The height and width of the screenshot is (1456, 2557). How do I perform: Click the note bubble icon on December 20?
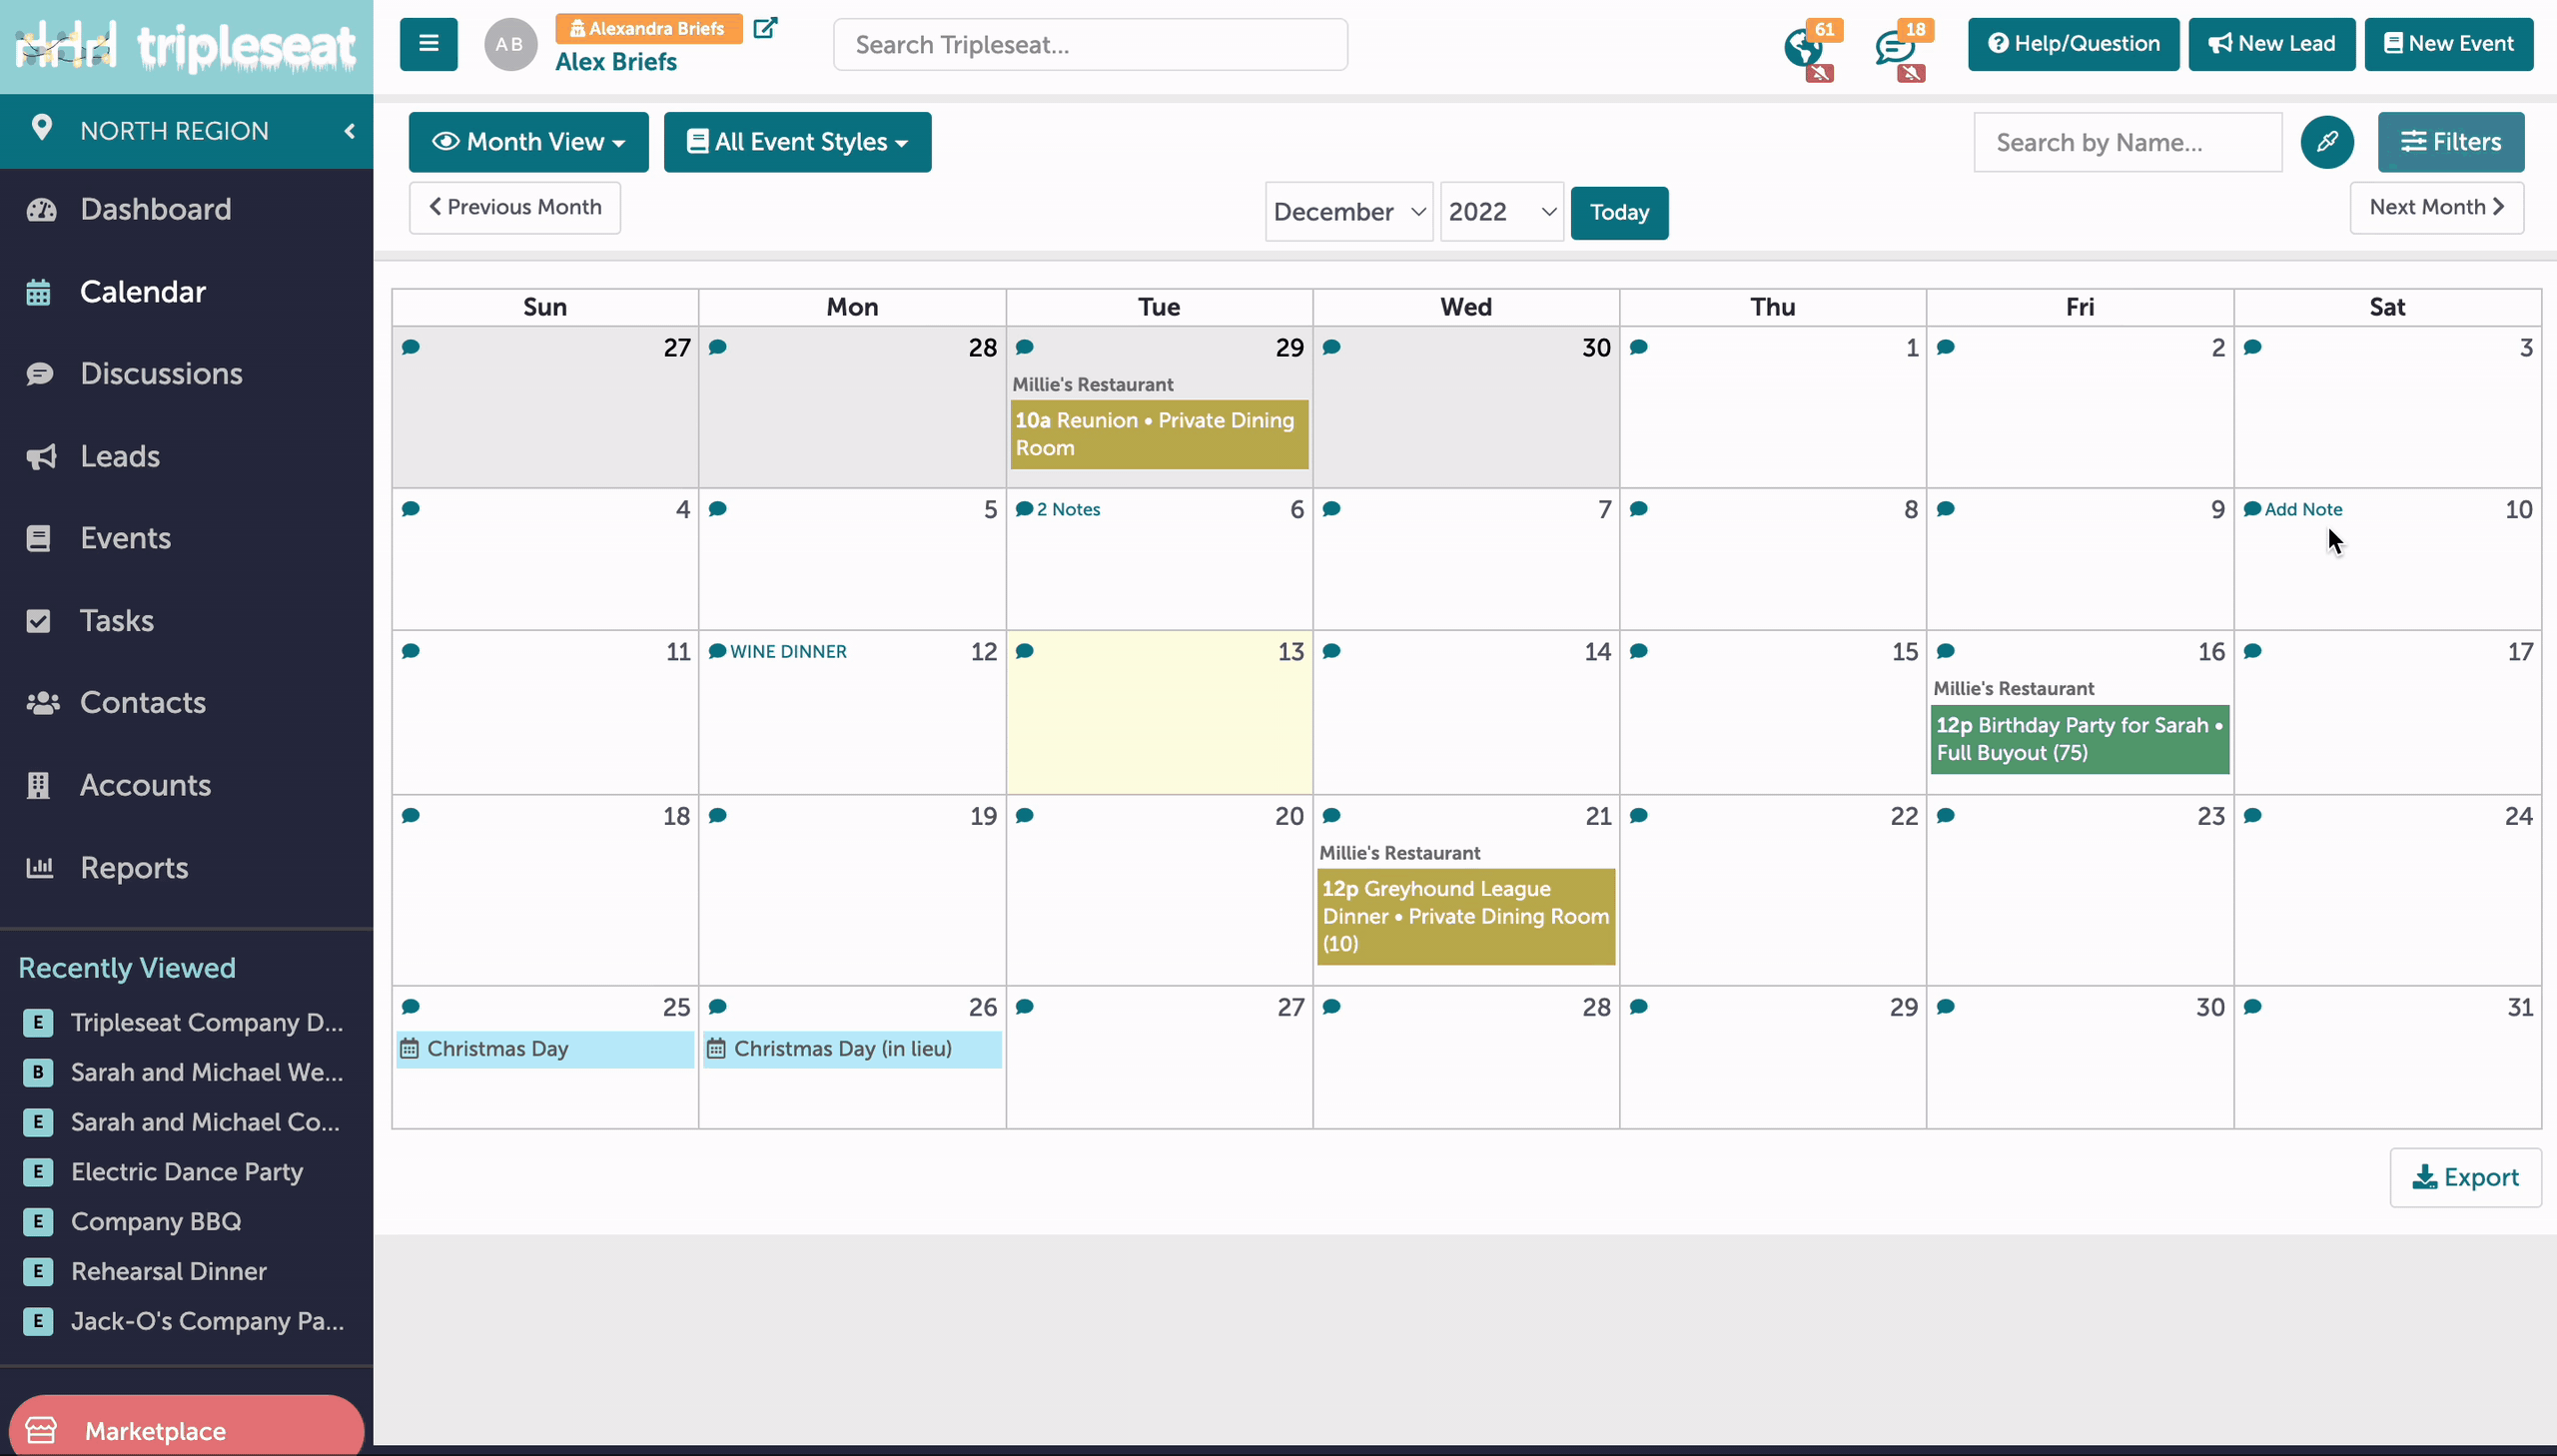(x=1024, y=816)
